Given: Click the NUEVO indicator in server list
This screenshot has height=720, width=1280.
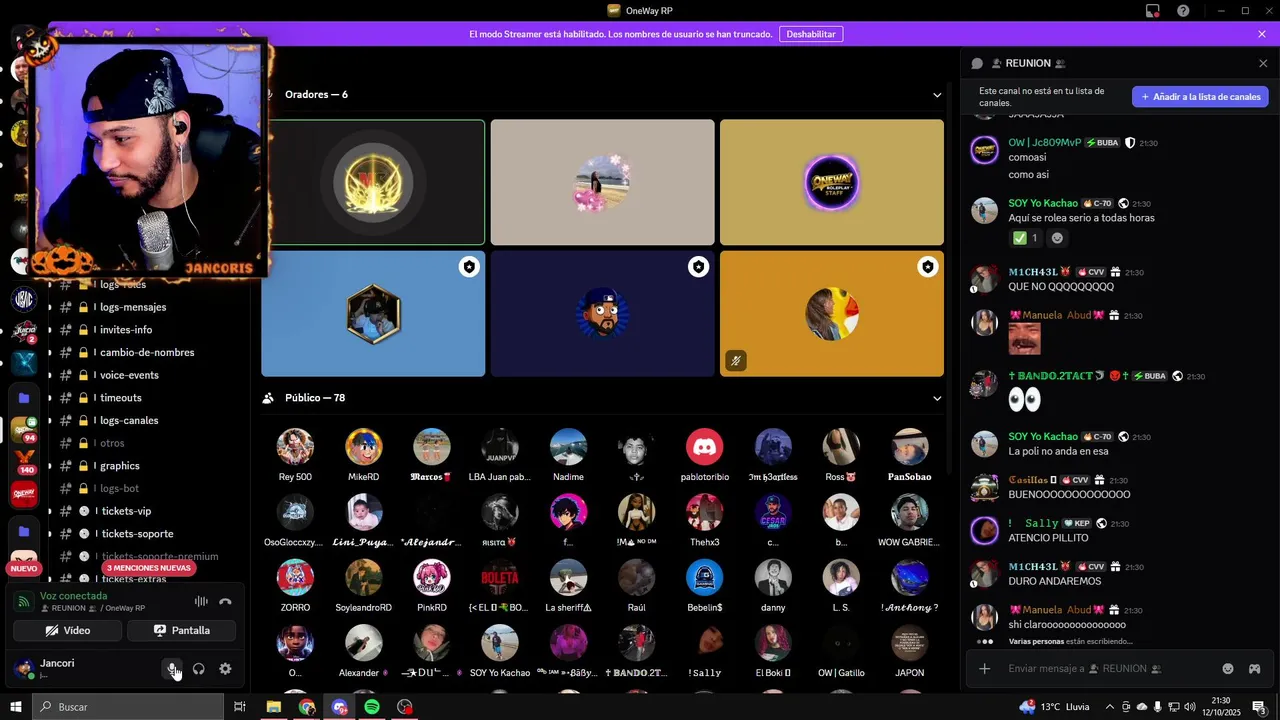Looking at the screenshot, I should pyautogui.click(x=23, y=568).
